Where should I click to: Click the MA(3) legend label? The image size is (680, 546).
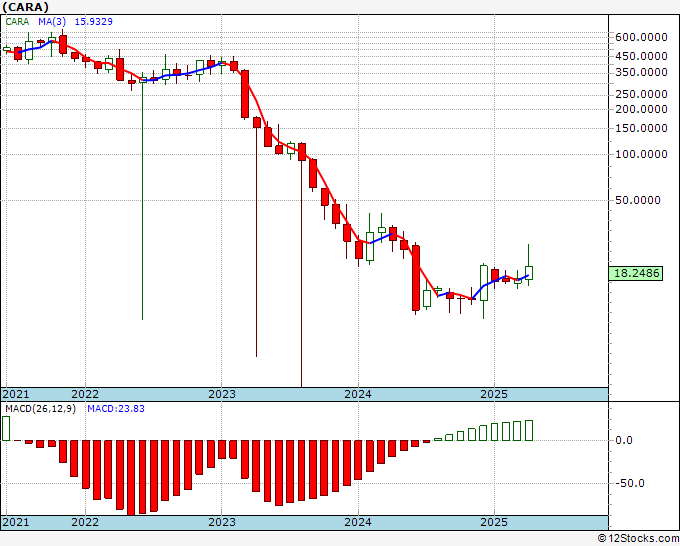(52, 22)
